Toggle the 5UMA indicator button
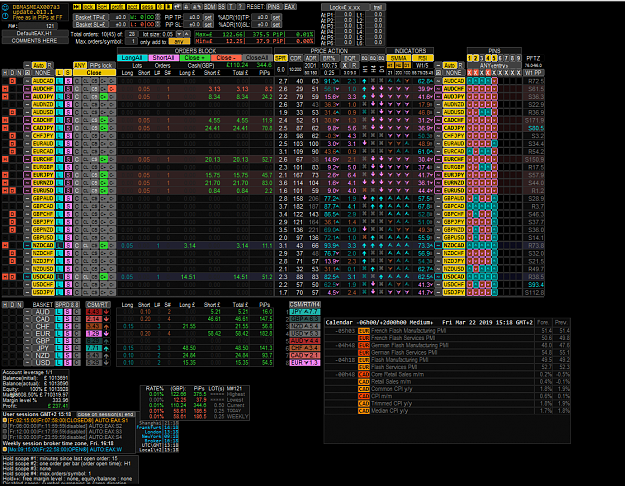 (399, 58)
